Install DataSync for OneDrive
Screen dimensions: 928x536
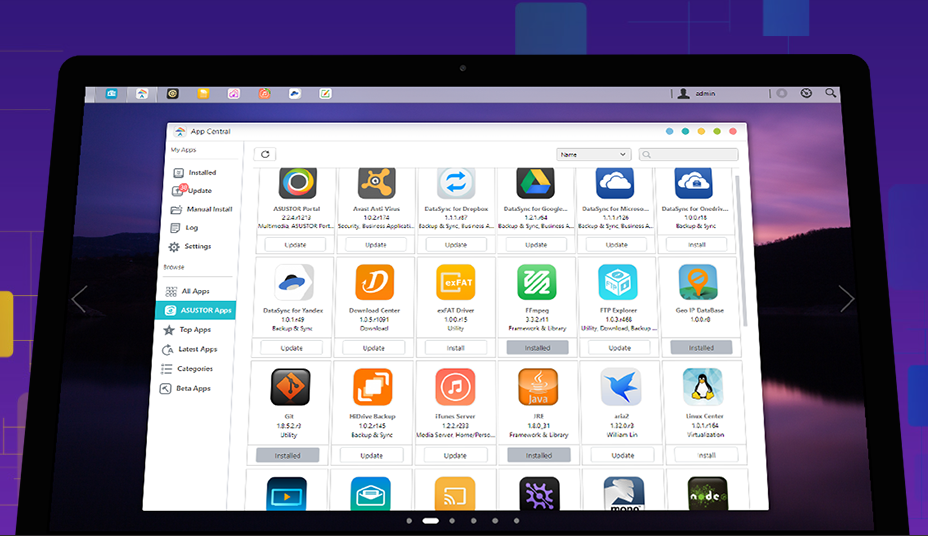click(x=697, y=244)
